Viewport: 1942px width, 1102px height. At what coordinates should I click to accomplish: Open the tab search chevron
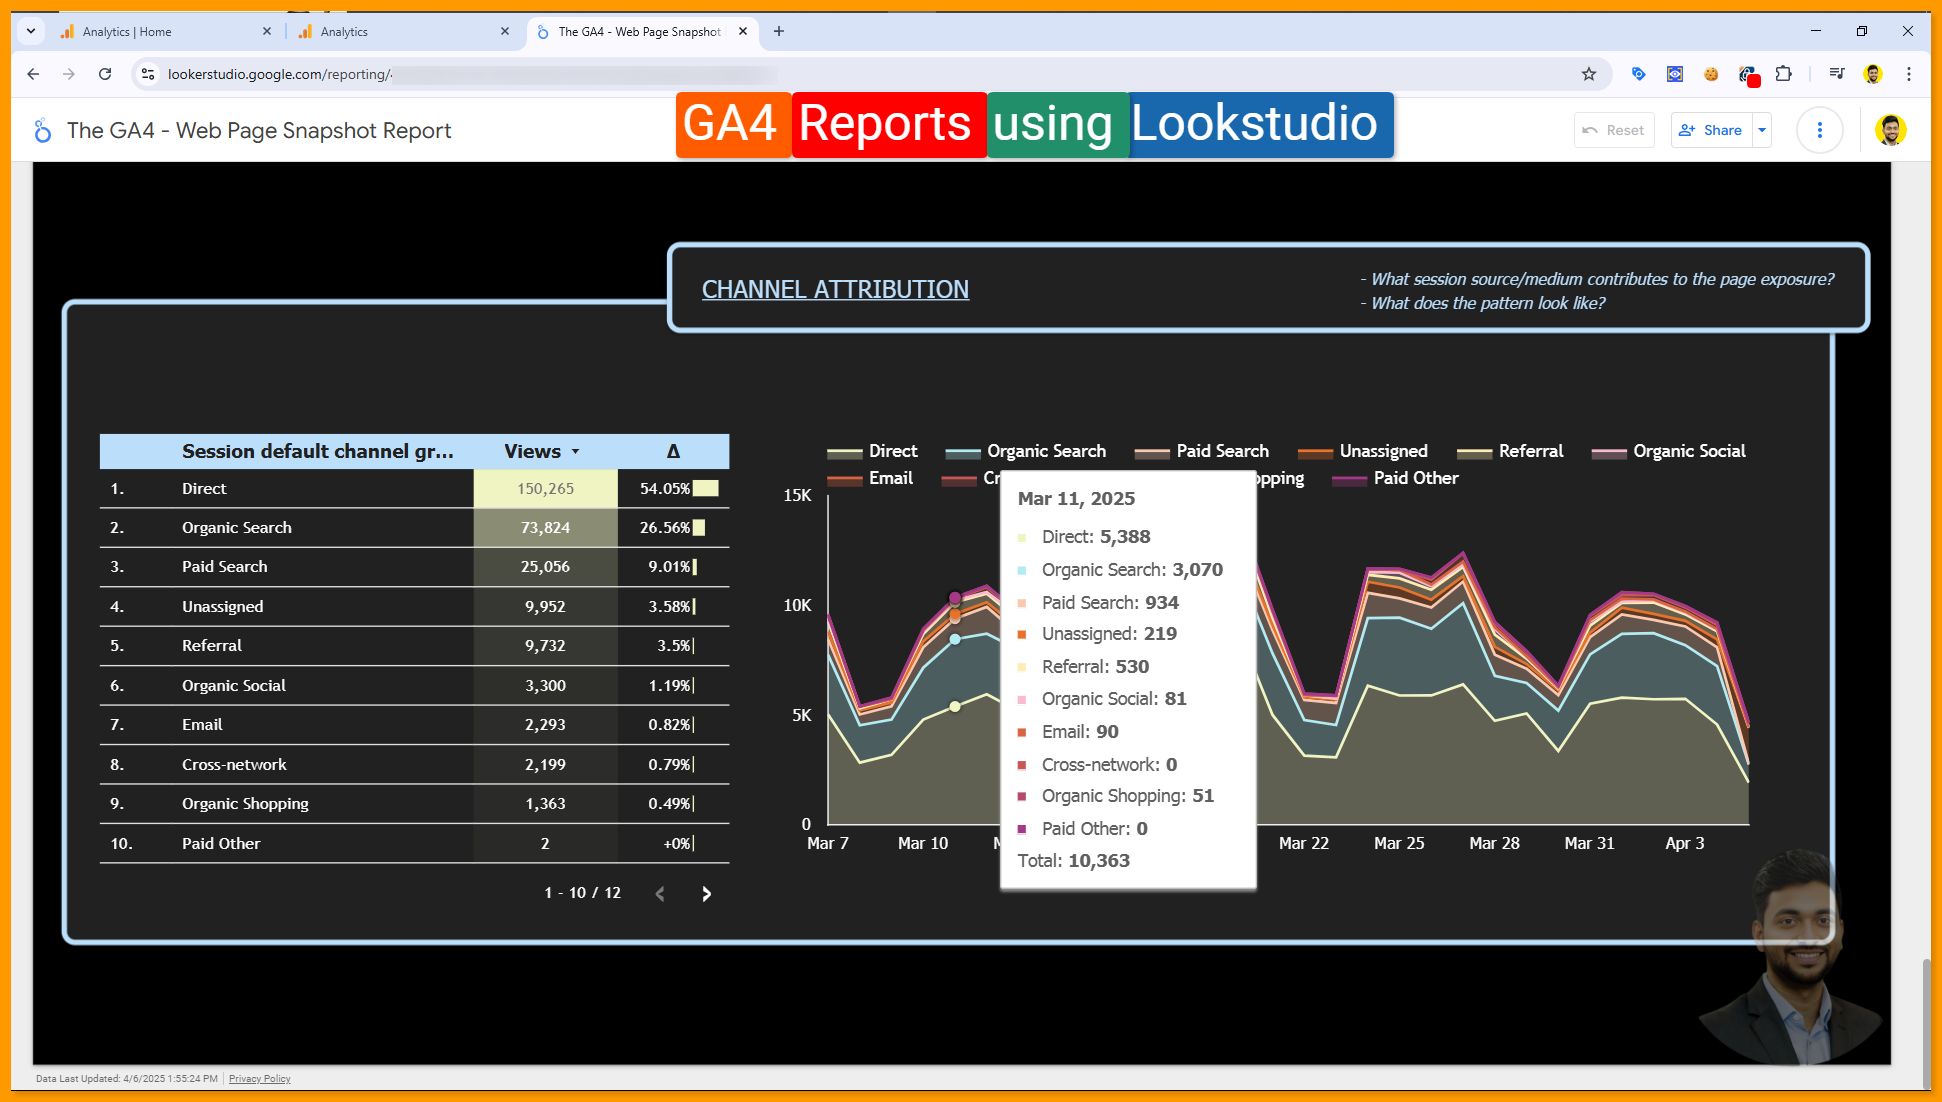(x=31, y=31)
